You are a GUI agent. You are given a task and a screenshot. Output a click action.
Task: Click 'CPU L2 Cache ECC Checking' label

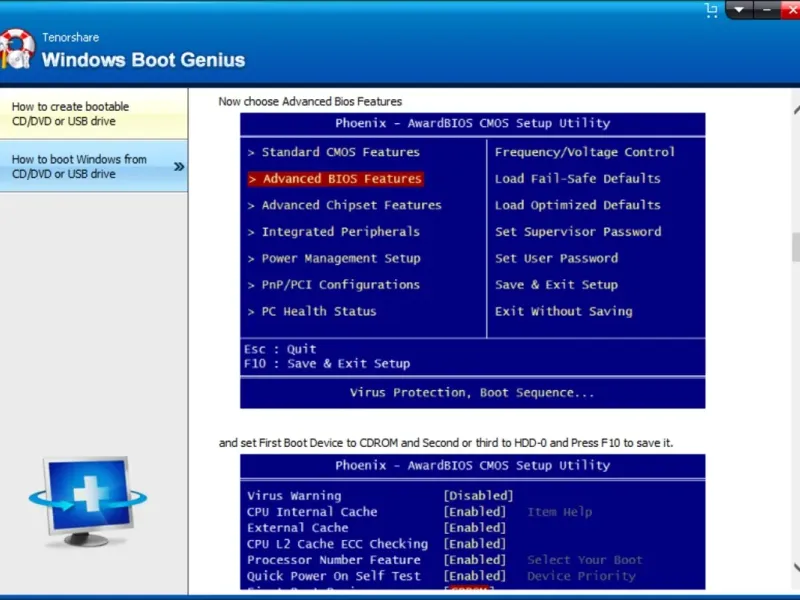point(337,544)
